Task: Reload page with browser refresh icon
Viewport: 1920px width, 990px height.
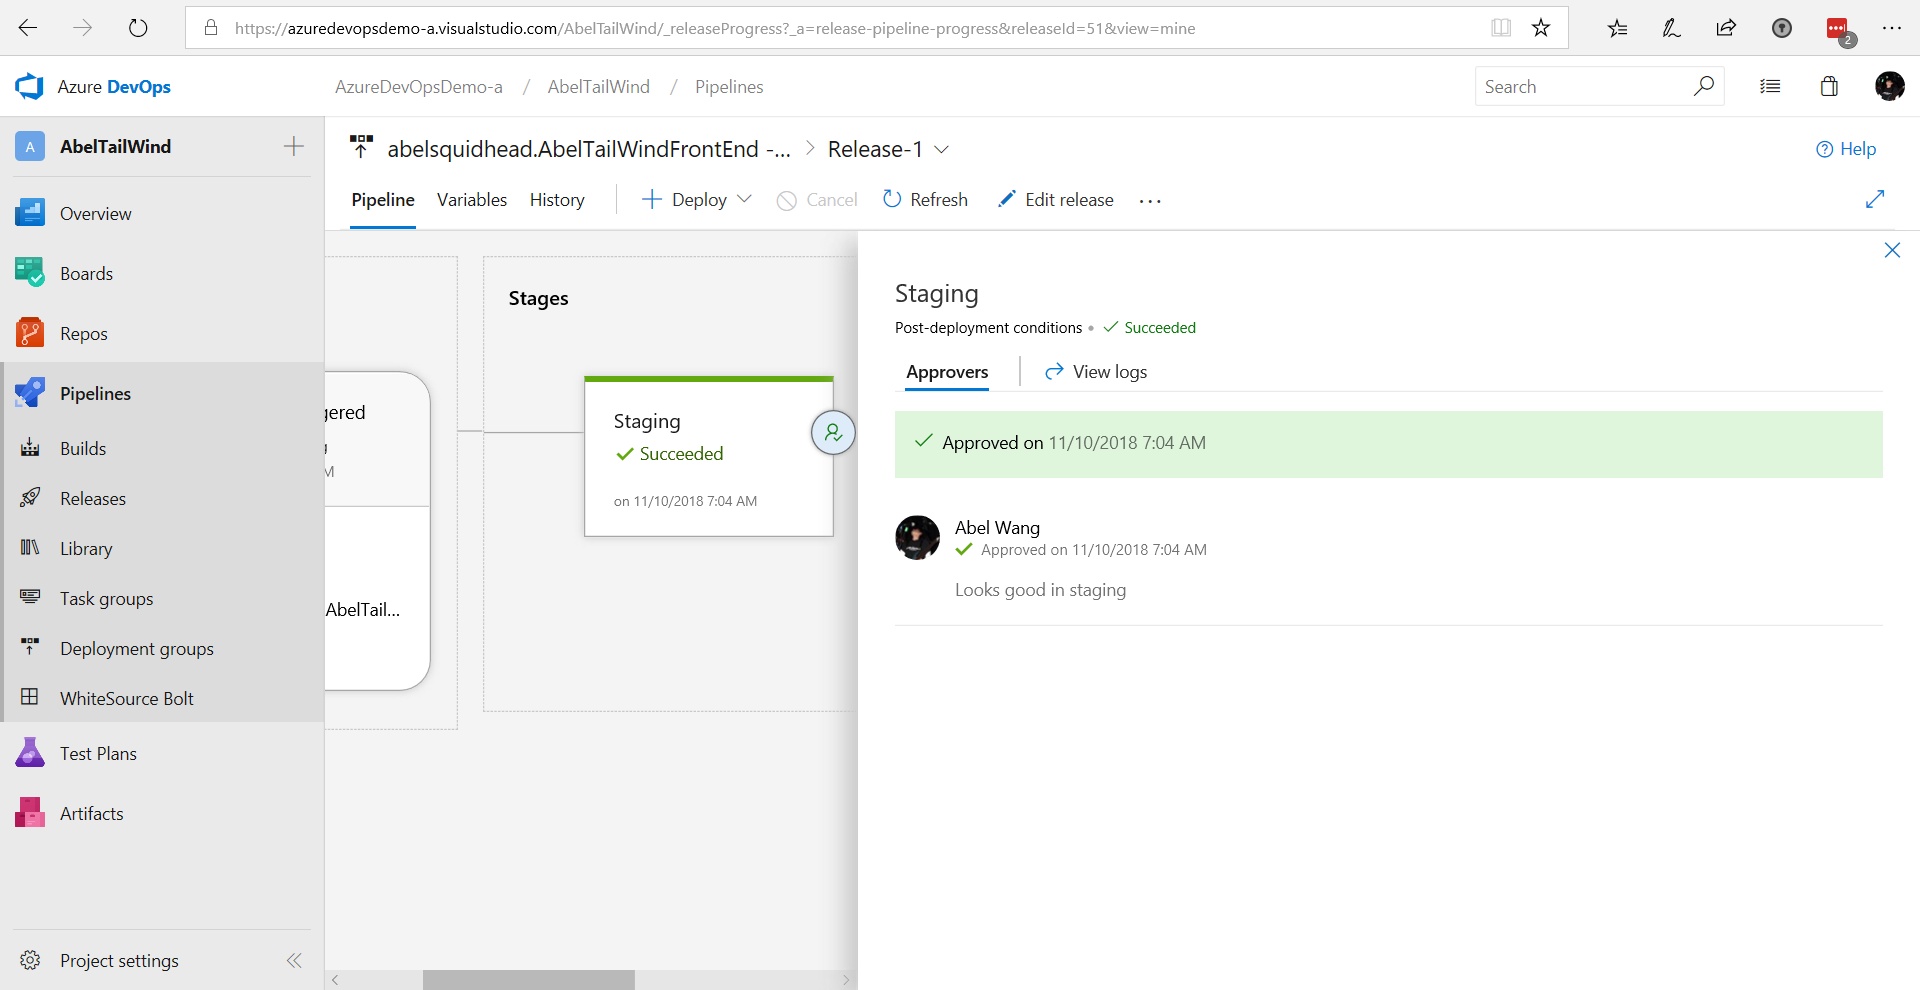Action: [x=138, y=28]
